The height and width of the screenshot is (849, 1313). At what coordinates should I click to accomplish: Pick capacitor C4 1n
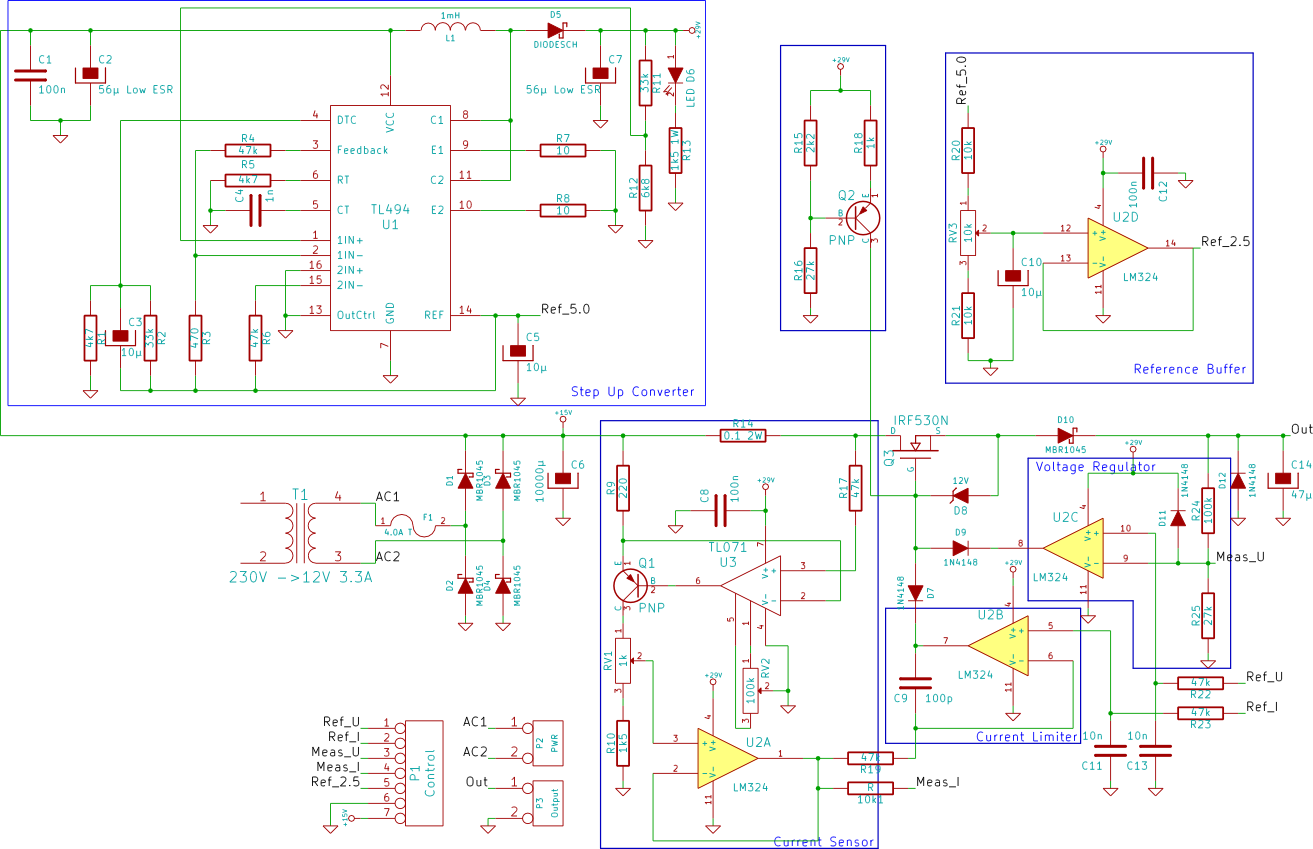(x=255, y=210)
